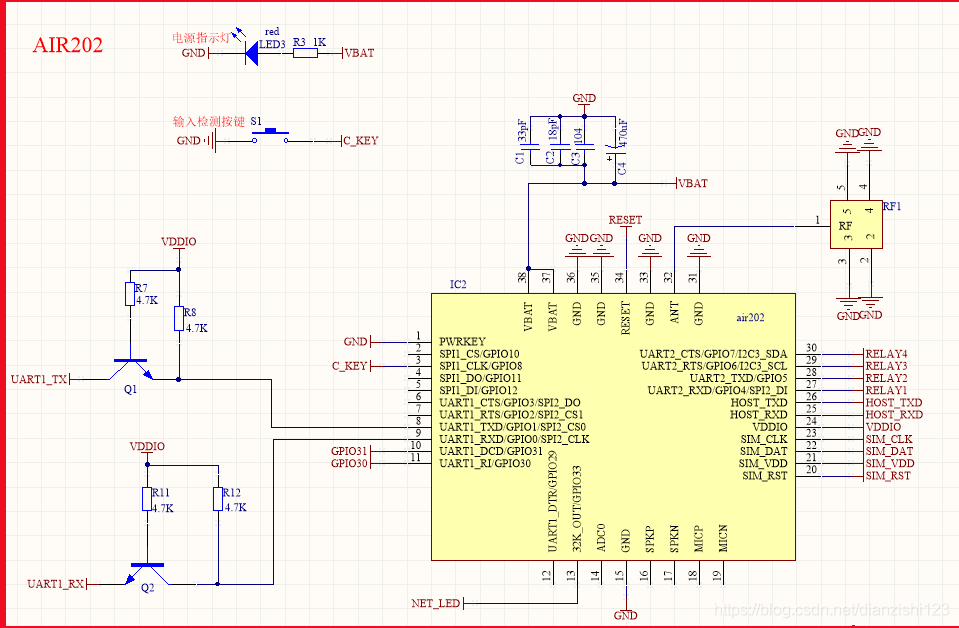Click the Chinese label 电源指示灯

(x=201, y=38)
